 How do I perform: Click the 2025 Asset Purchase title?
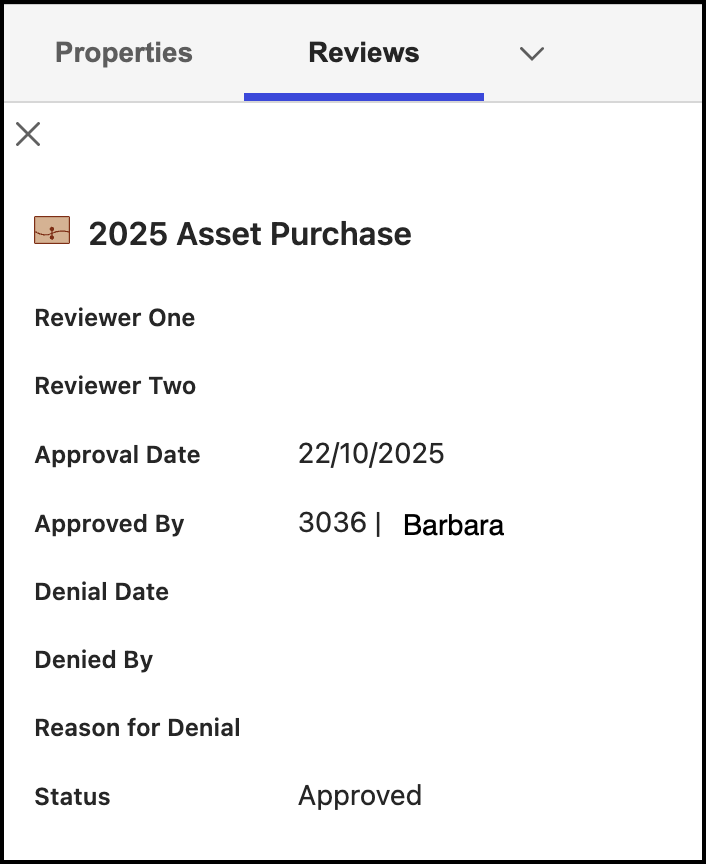[x=250, y=234]
